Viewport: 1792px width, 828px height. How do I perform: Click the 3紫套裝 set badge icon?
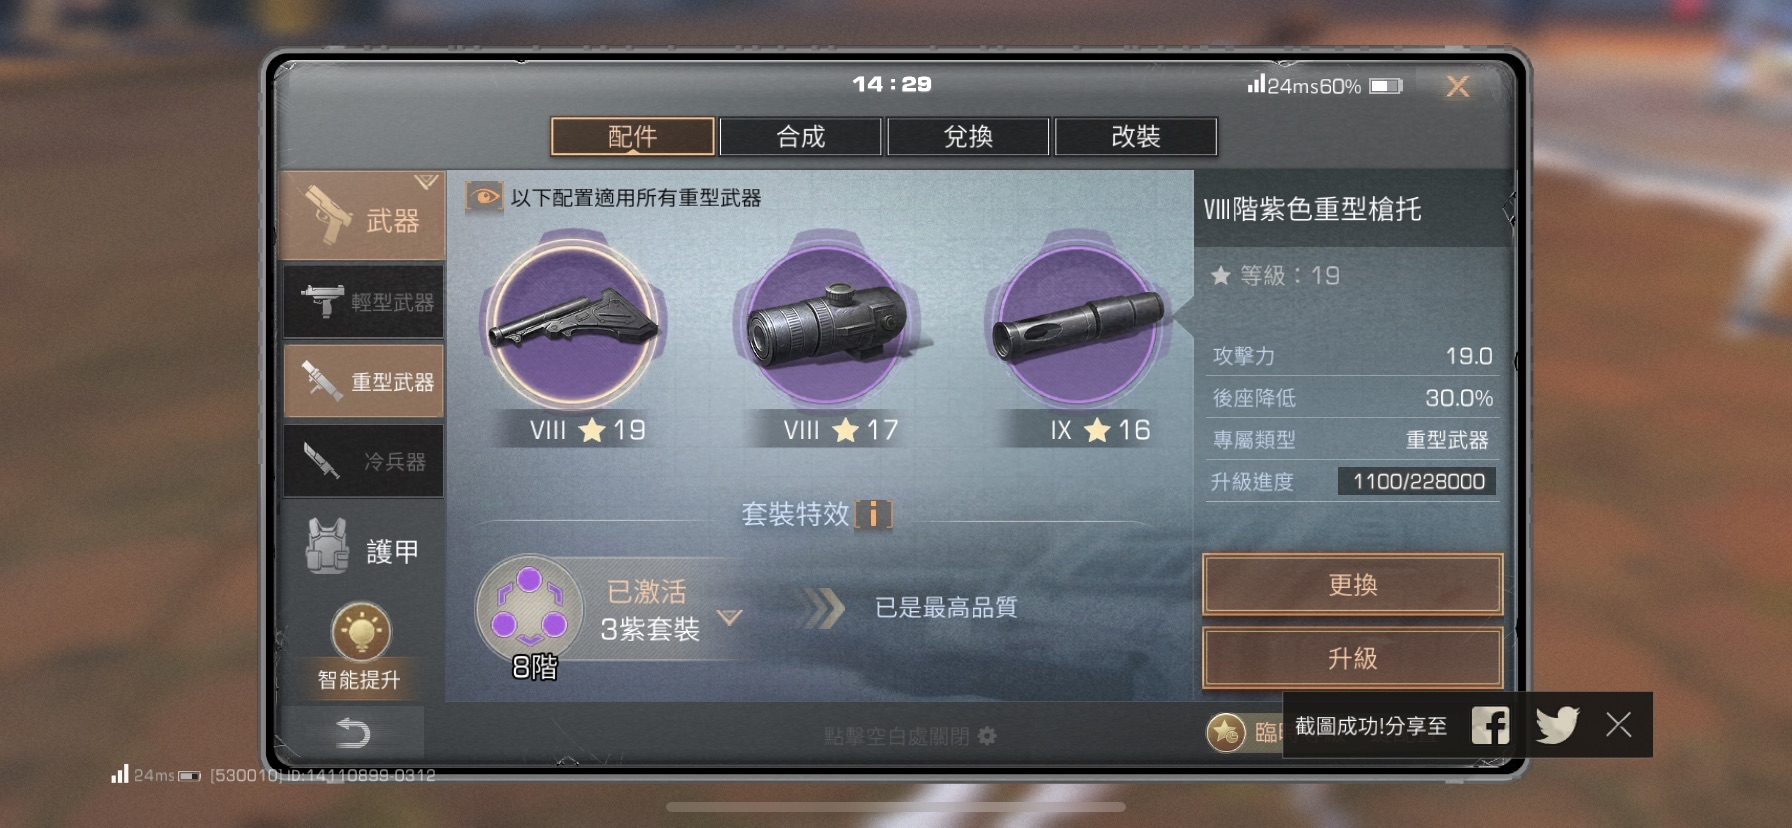click(529, 608)
